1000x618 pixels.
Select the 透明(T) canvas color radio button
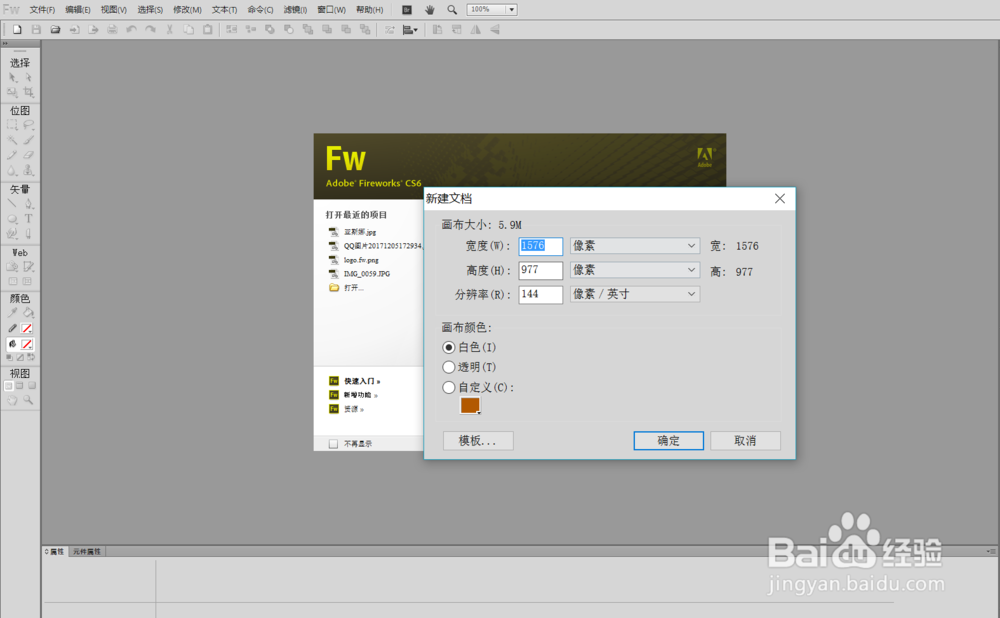[448, 367]
